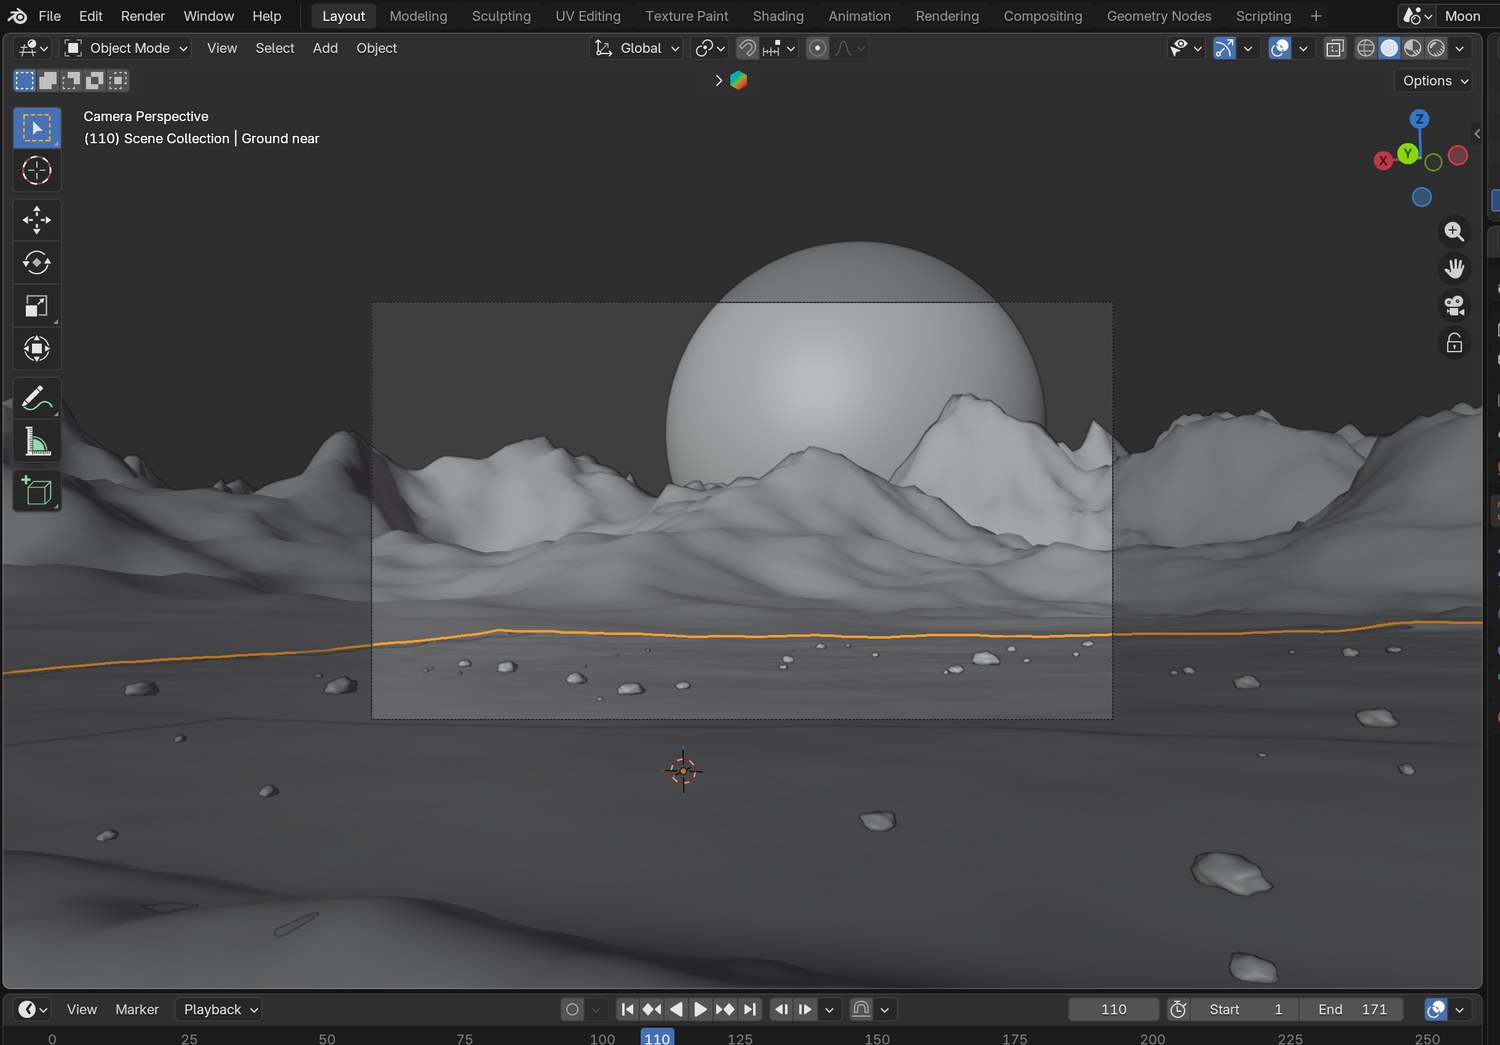
Task: Click the current frame field showing 110
Action: click(x=1113, y=1010)
